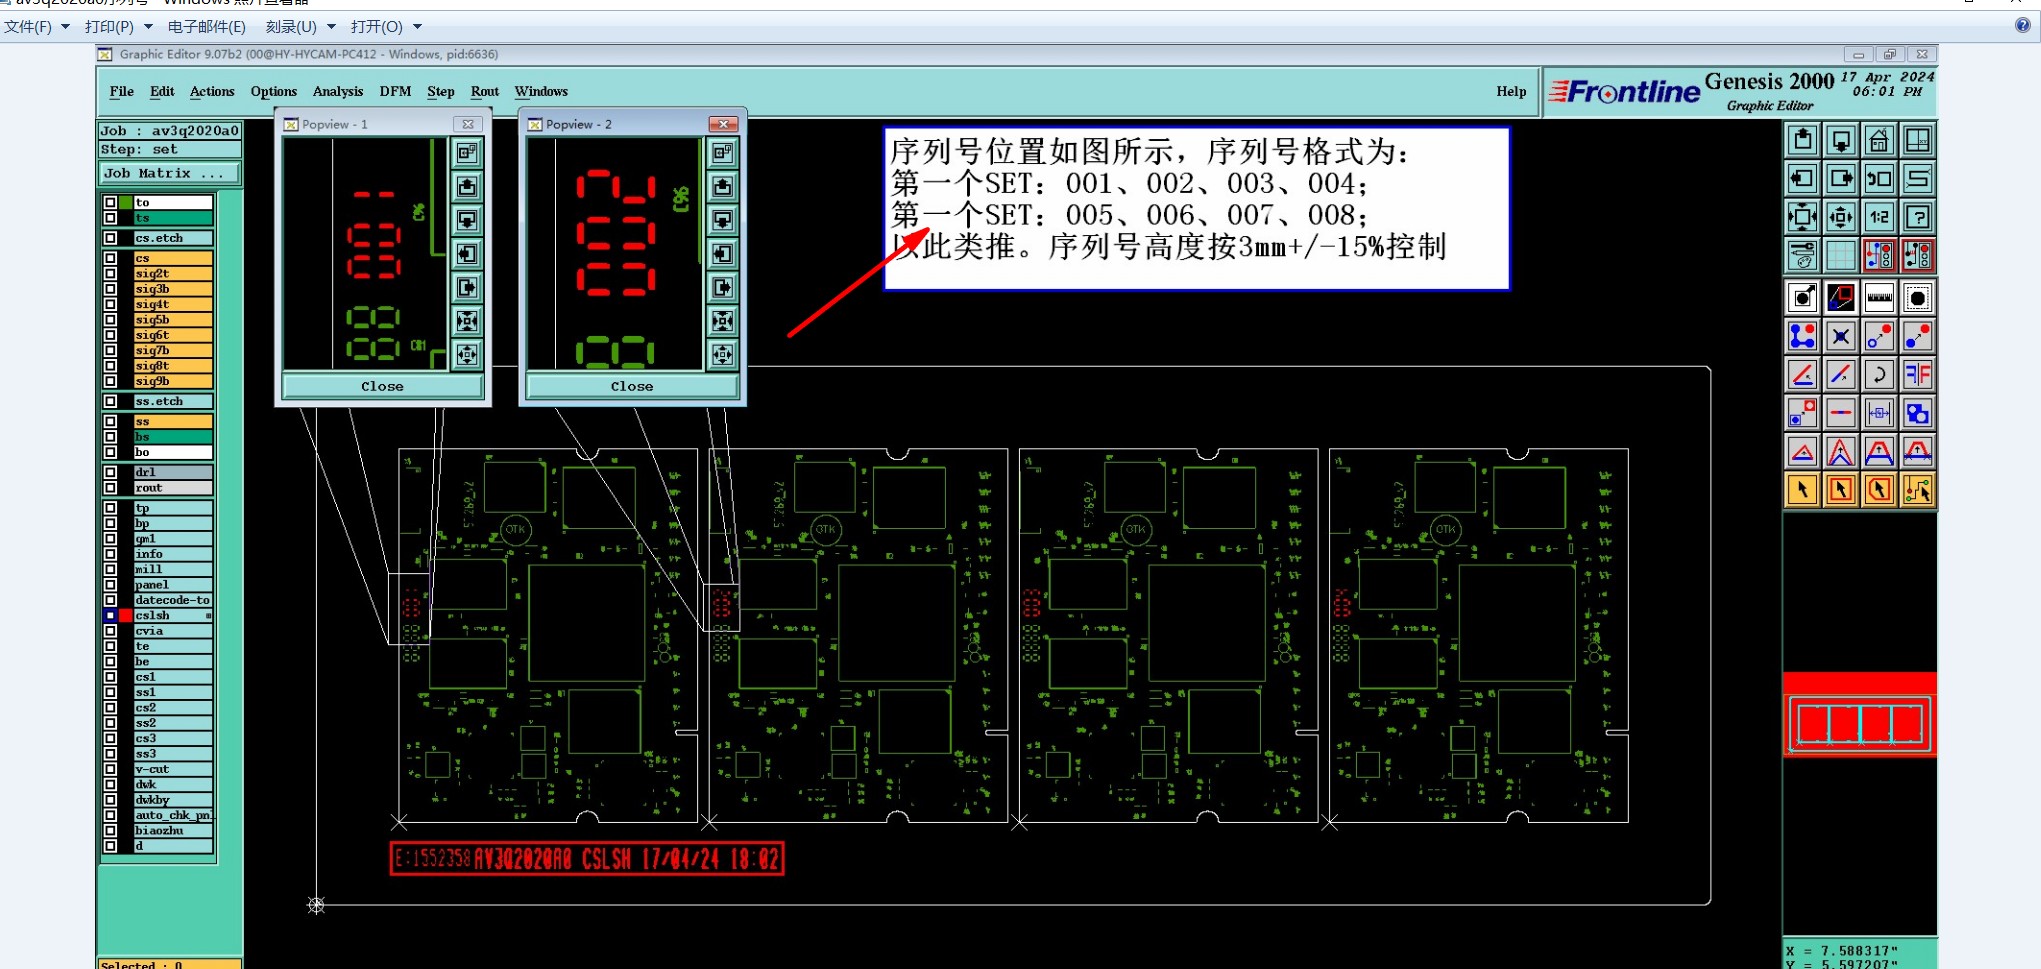Screen dimensions: 2041x969
Task: Open the Actions menu
Action: click(212, 91)
